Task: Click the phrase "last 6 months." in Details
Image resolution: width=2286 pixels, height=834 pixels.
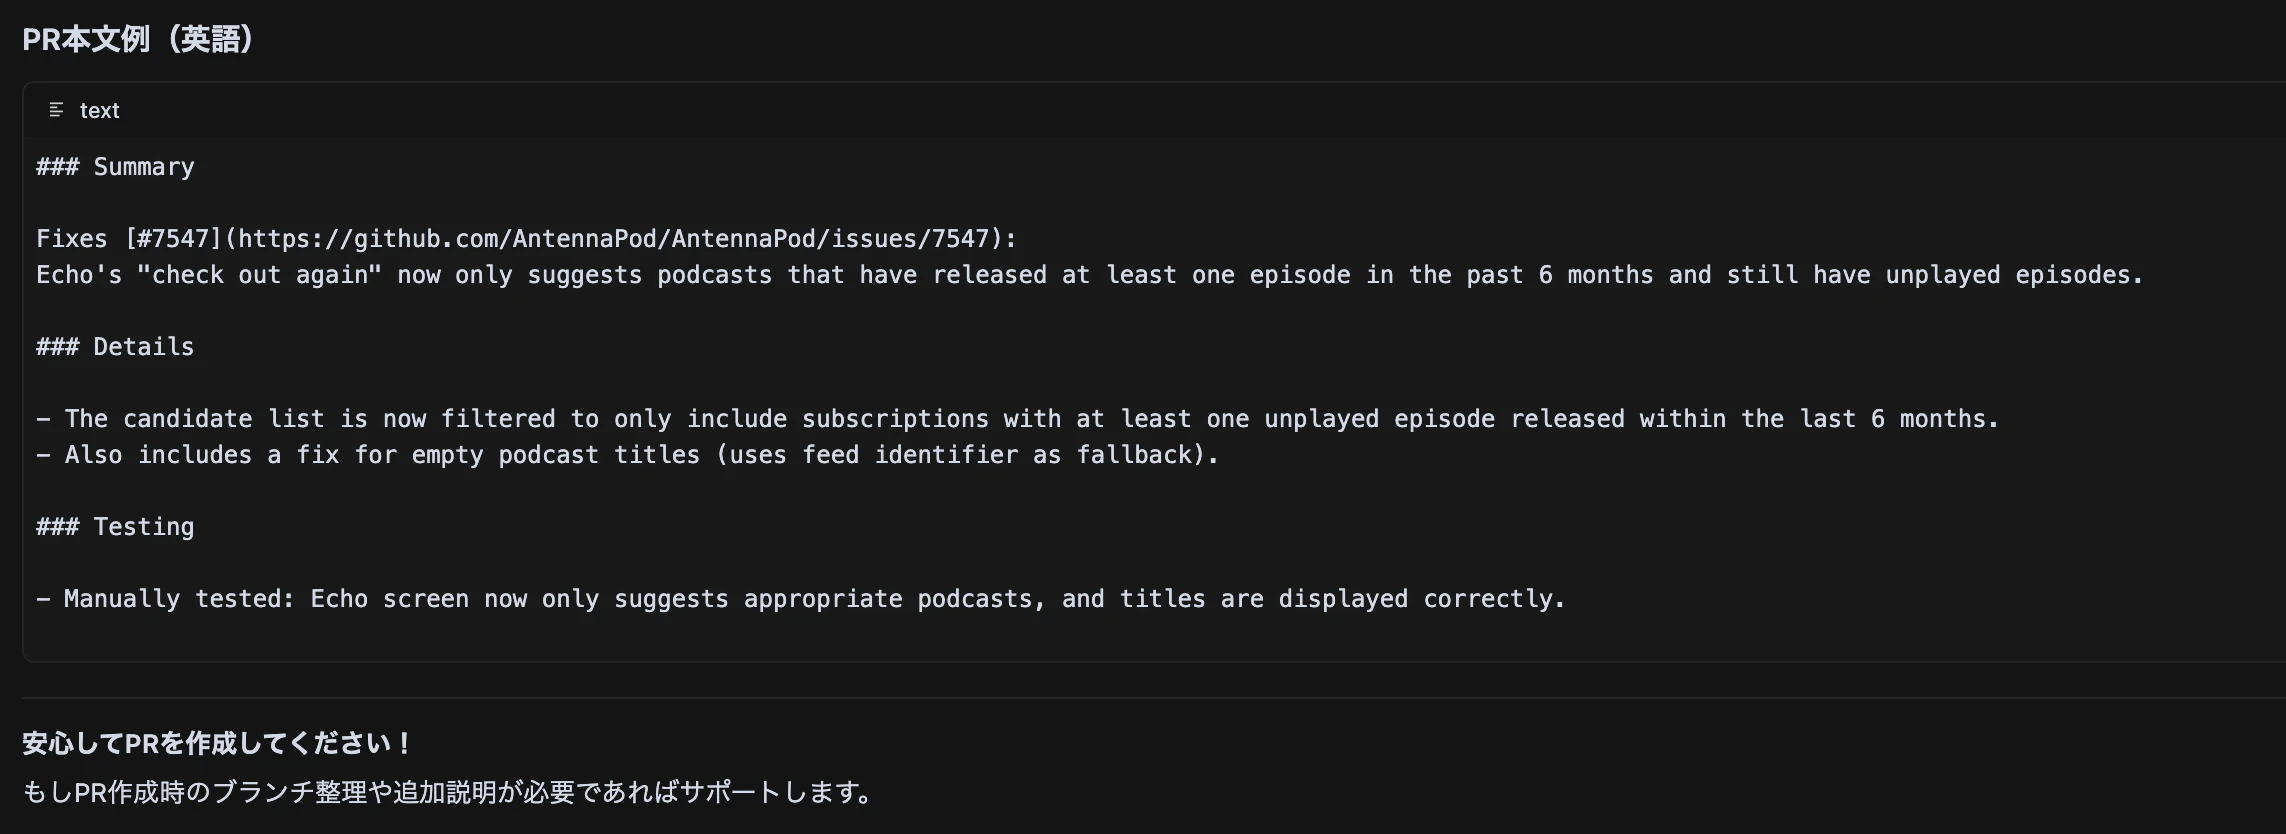Action: pos(1900,419)
